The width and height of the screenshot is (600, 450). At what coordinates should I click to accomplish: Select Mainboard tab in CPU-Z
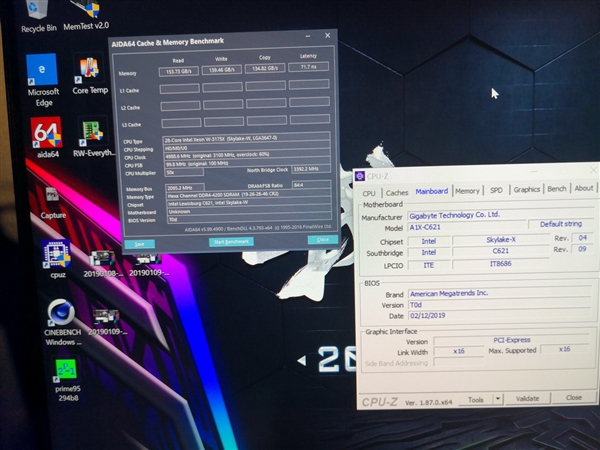[432, 191]
